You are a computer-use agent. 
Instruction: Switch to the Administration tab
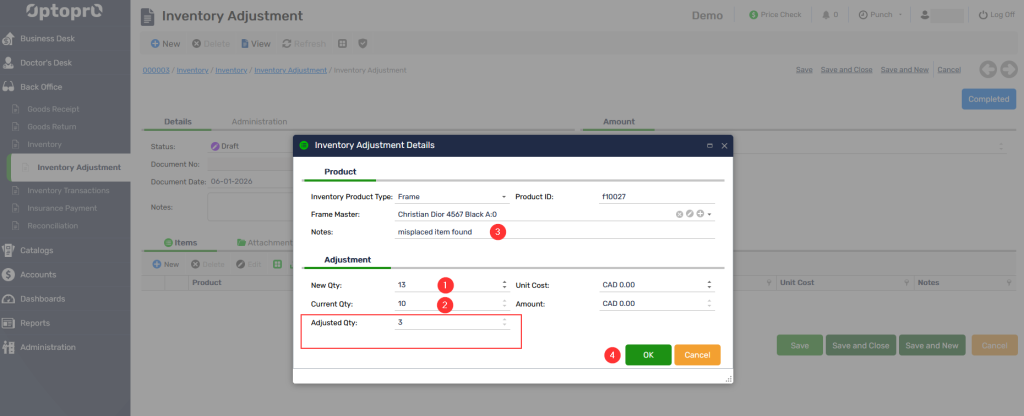pyautogui.click(x=259, y=121)
